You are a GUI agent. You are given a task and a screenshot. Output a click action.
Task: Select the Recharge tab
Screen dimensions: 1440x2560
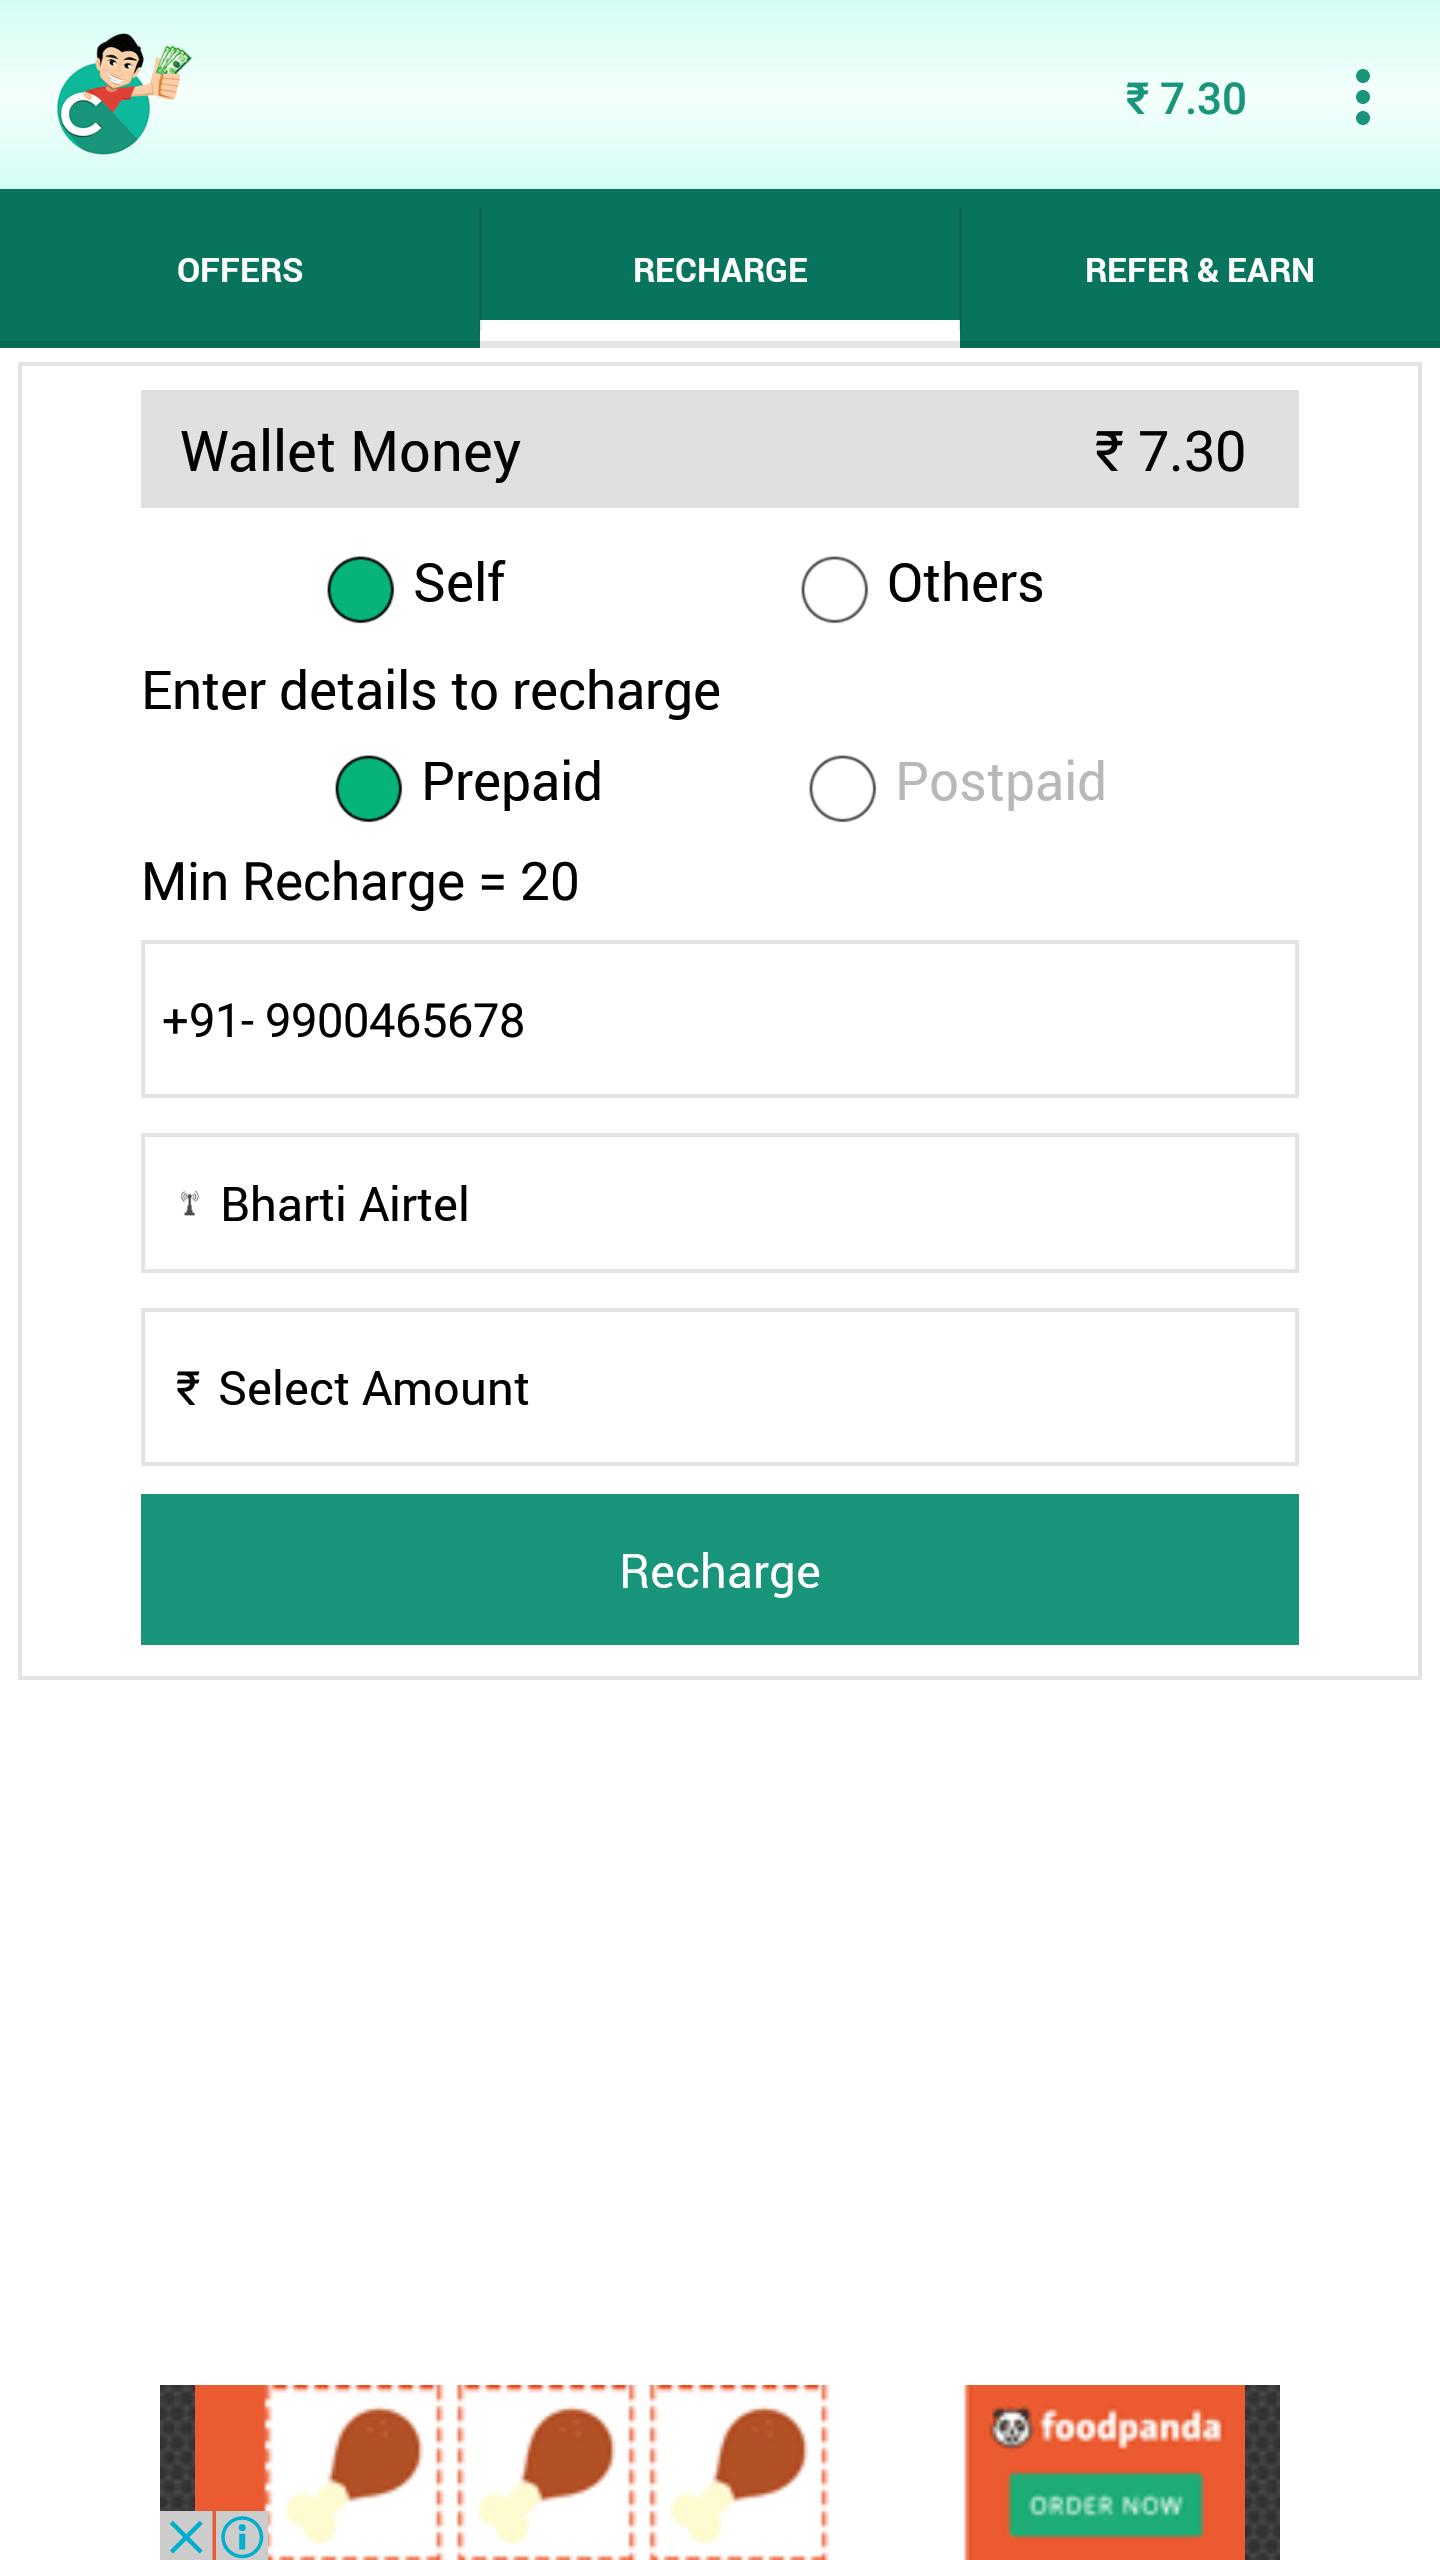(x=720, y=270)
